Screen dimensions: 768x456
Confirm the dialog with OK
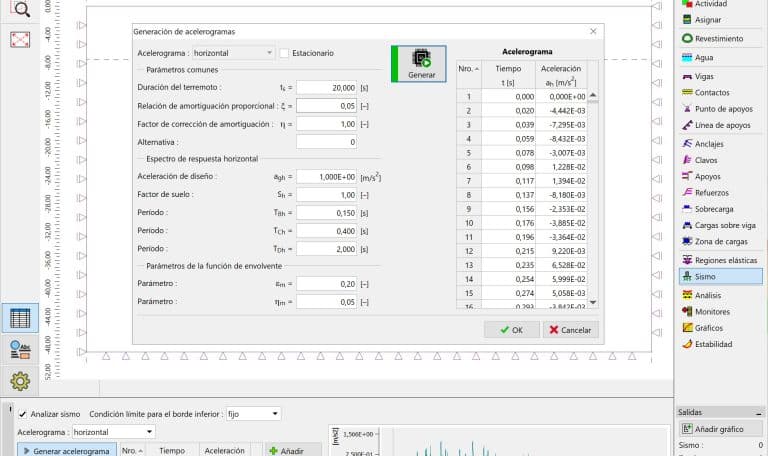tap(512, 330)
